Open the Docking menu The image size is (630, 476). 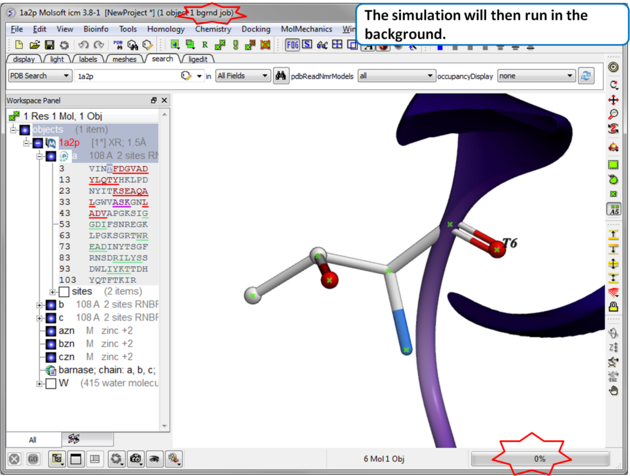point(256,30)
